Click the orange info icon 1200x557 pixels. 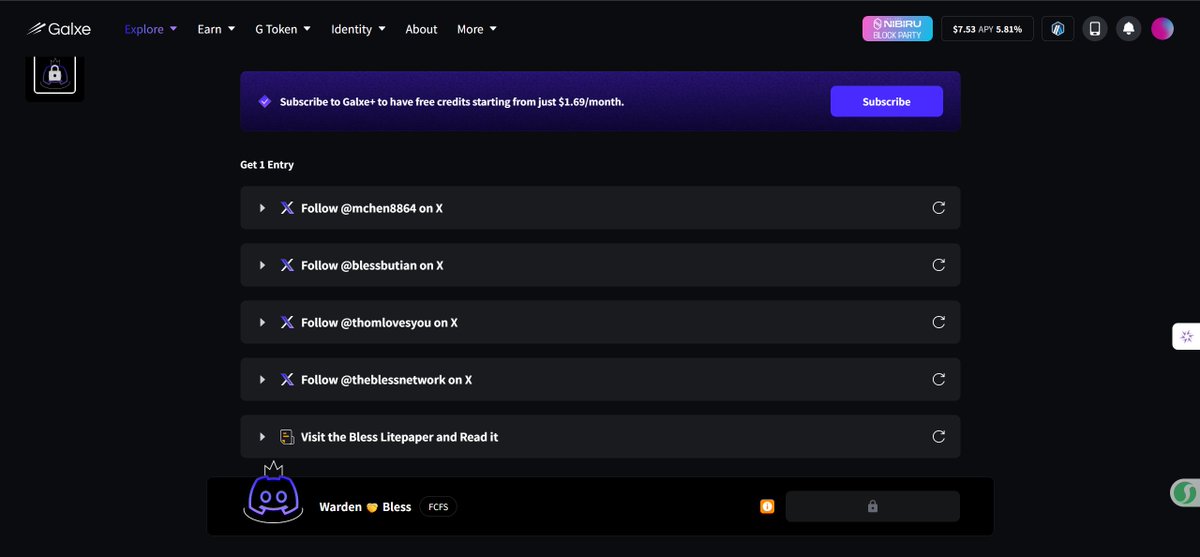tap(767, 507)
